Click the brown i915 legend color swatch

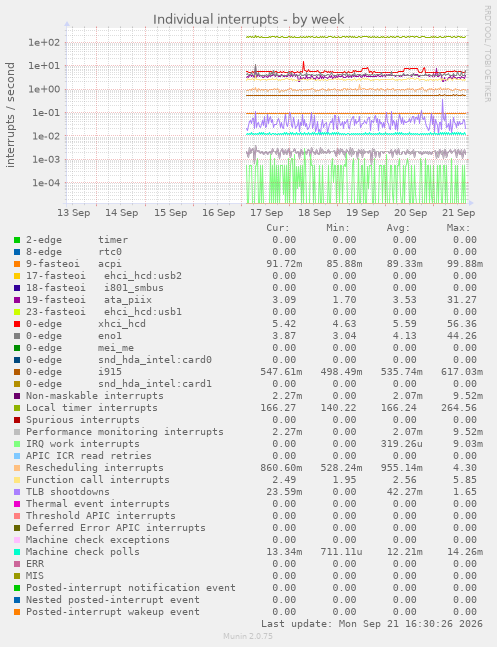coord(17,372)
